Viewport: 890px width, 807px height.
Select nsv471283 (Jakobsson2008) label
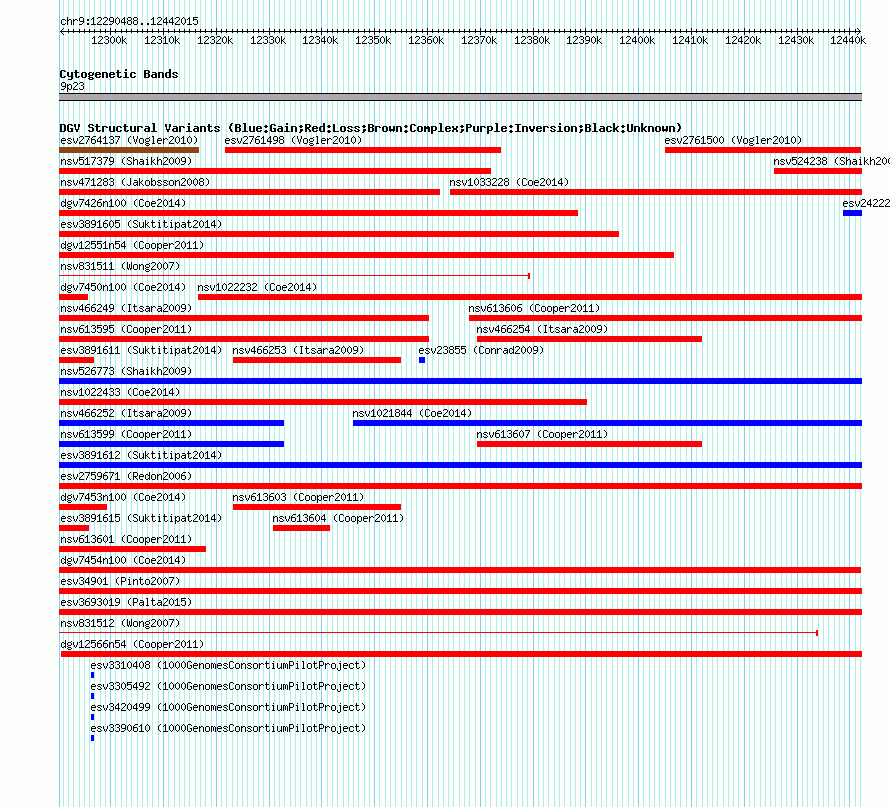pyautogui.click(x=135, y=182)
